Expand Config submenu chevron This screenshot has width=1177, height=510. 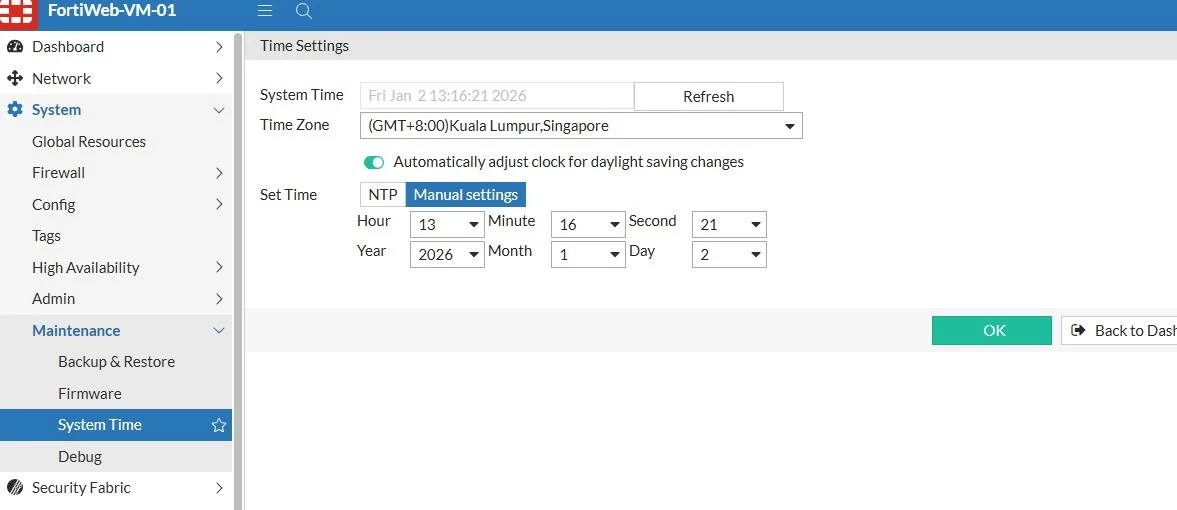(219, 204)
